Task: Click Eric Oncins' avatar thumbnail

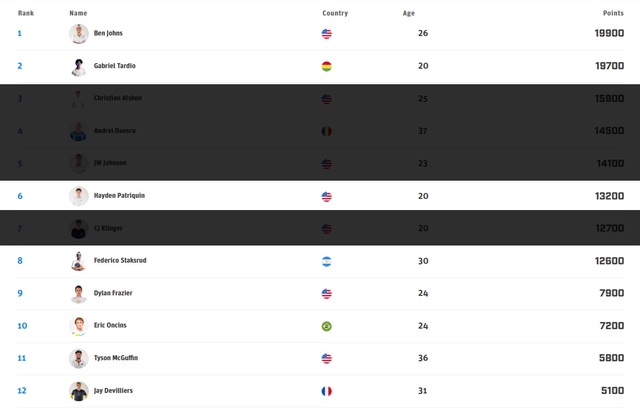Action: click(79, 326)
